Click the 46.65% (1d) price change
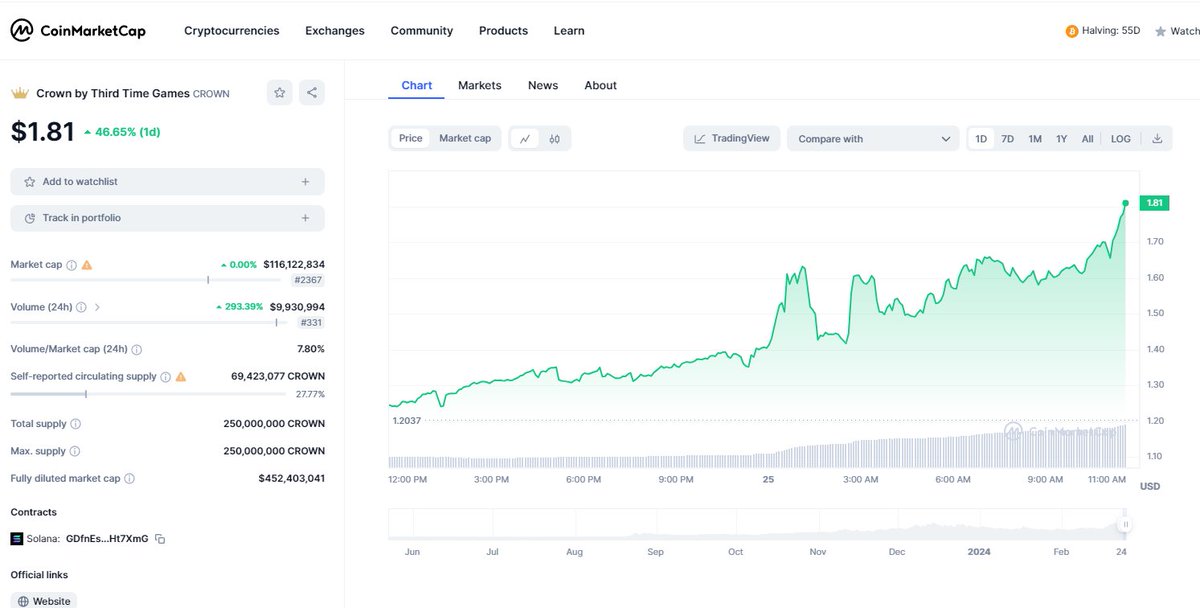The image size is (1200, 608). coord(122,132)
